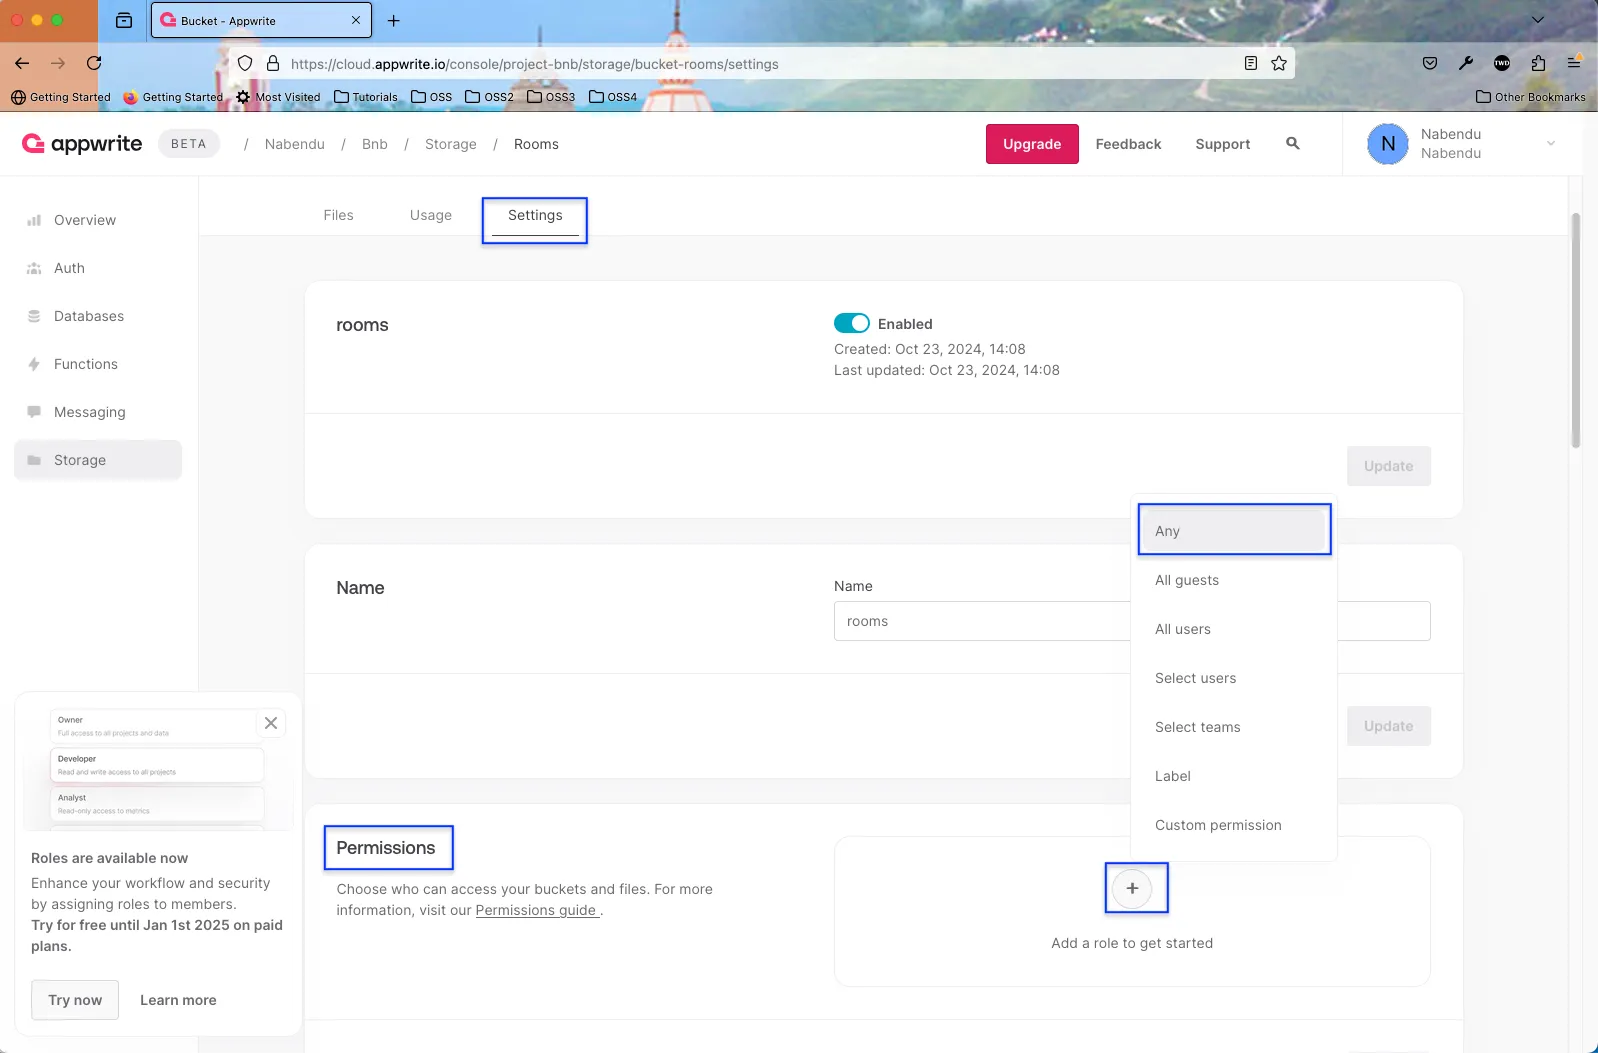This screenshot has height=1053, width=1598.
Task: Open the OSS bookmarks folder
Action: 432,97
